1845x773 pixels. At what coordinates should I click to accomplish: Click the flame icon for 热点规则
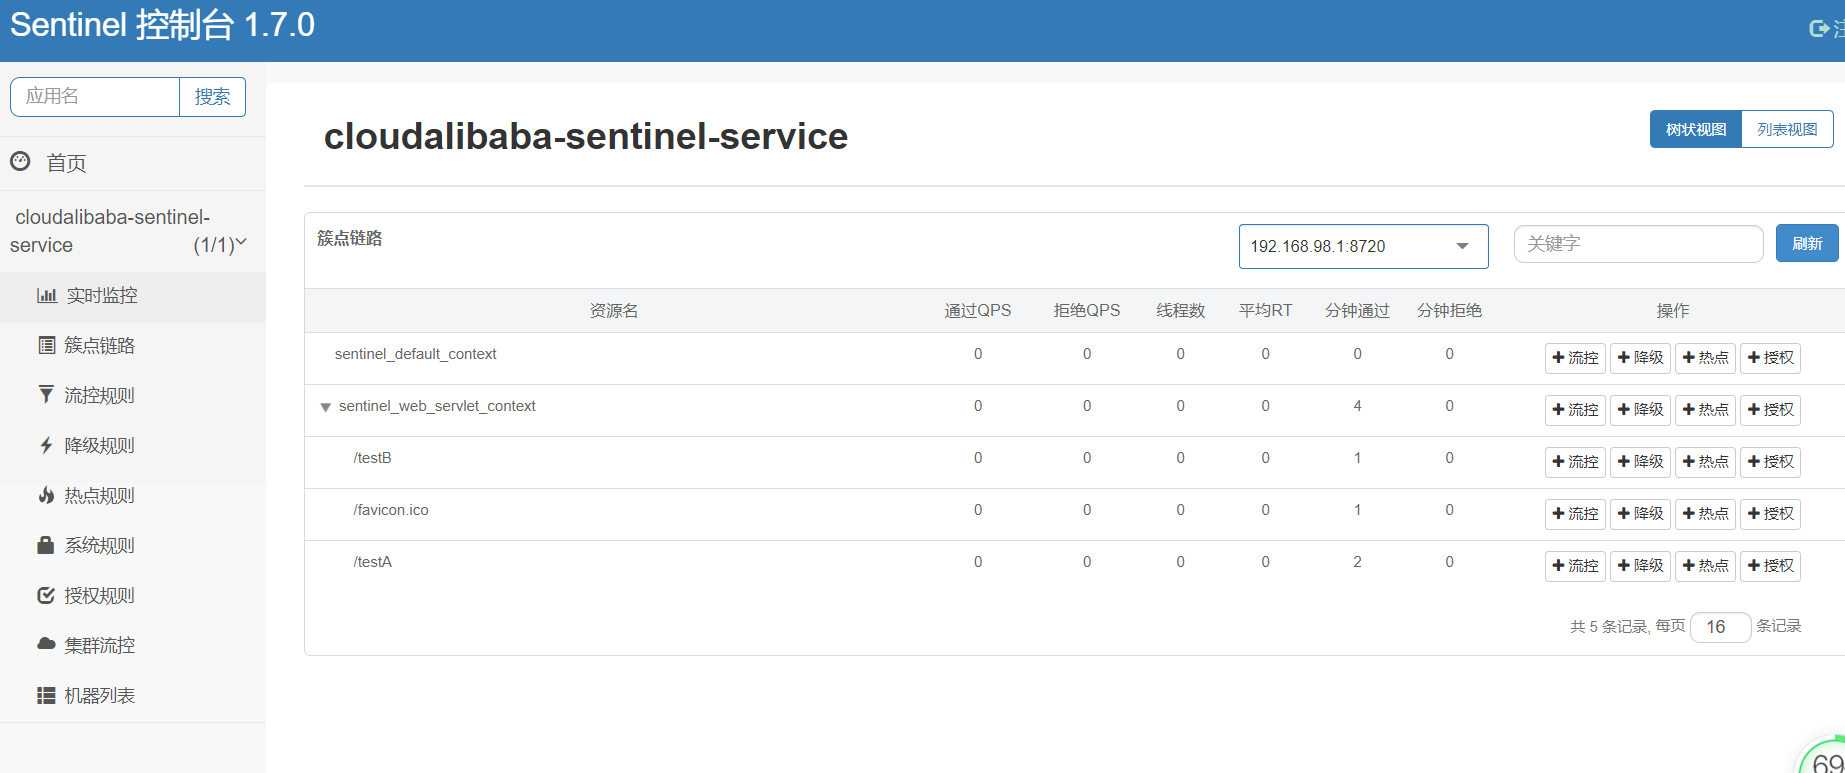coord(46,495)
